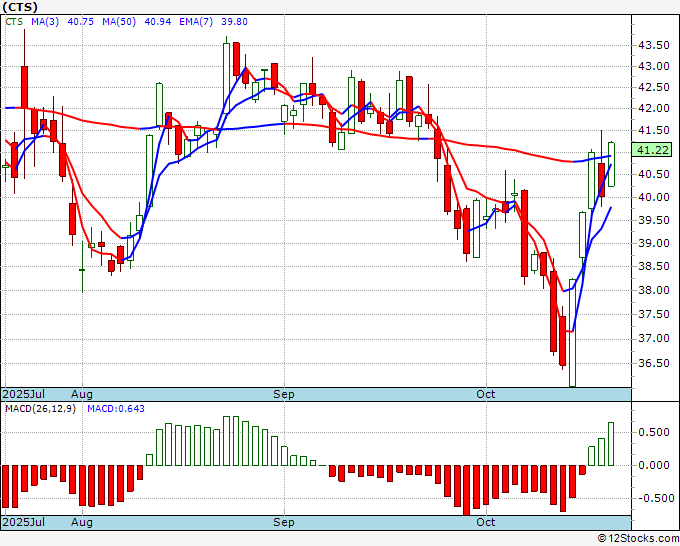Click the 38.00 price axis label
680x546 pixels.
(x=654, y=290)
